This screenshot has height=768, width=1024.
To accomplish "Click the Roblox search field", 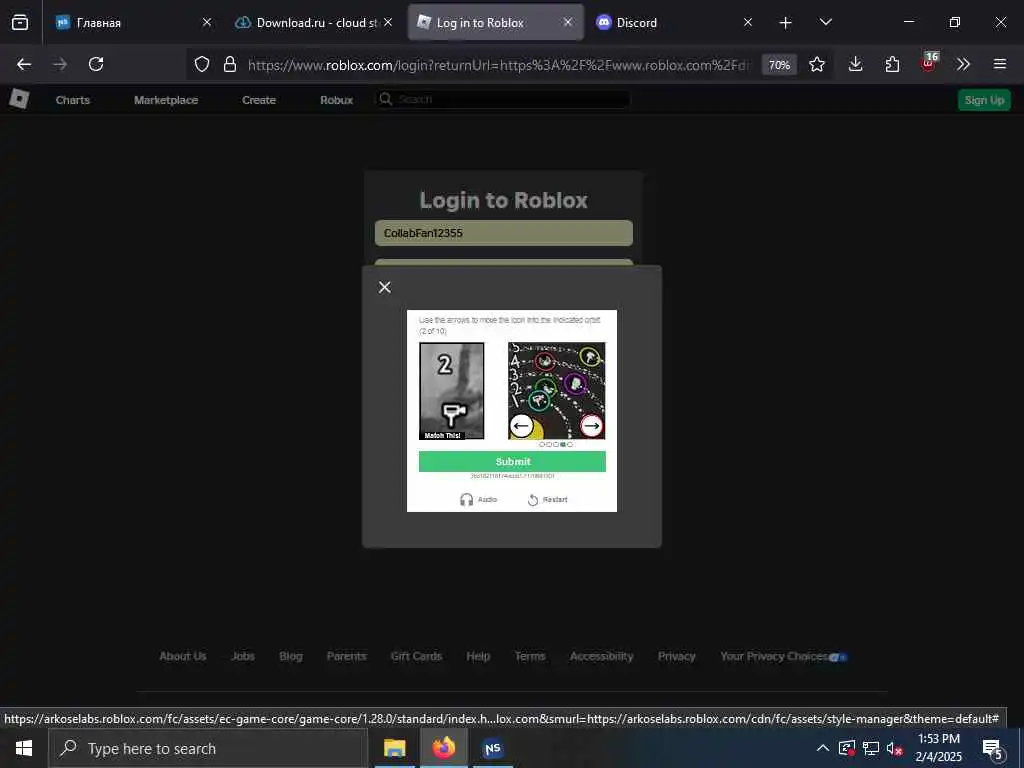I will 503,99.
